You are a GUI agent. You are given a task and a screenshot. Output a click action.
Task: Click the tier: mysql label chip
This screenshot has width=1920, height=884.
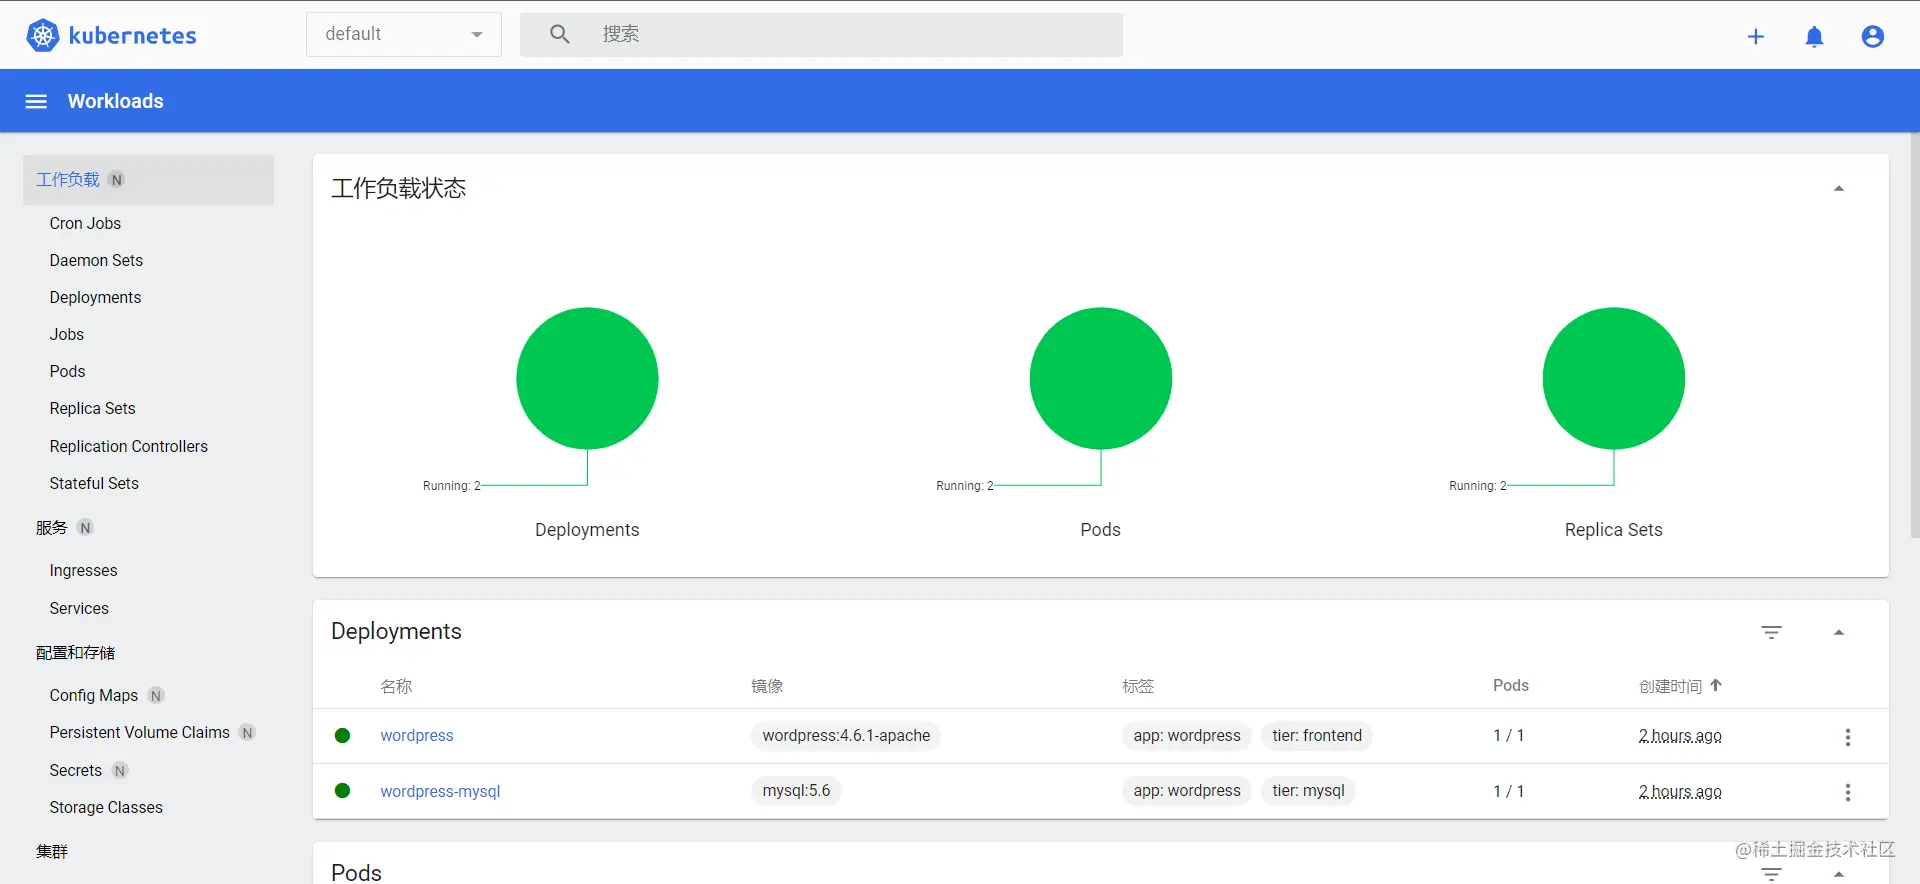(x=1308, y=791)
